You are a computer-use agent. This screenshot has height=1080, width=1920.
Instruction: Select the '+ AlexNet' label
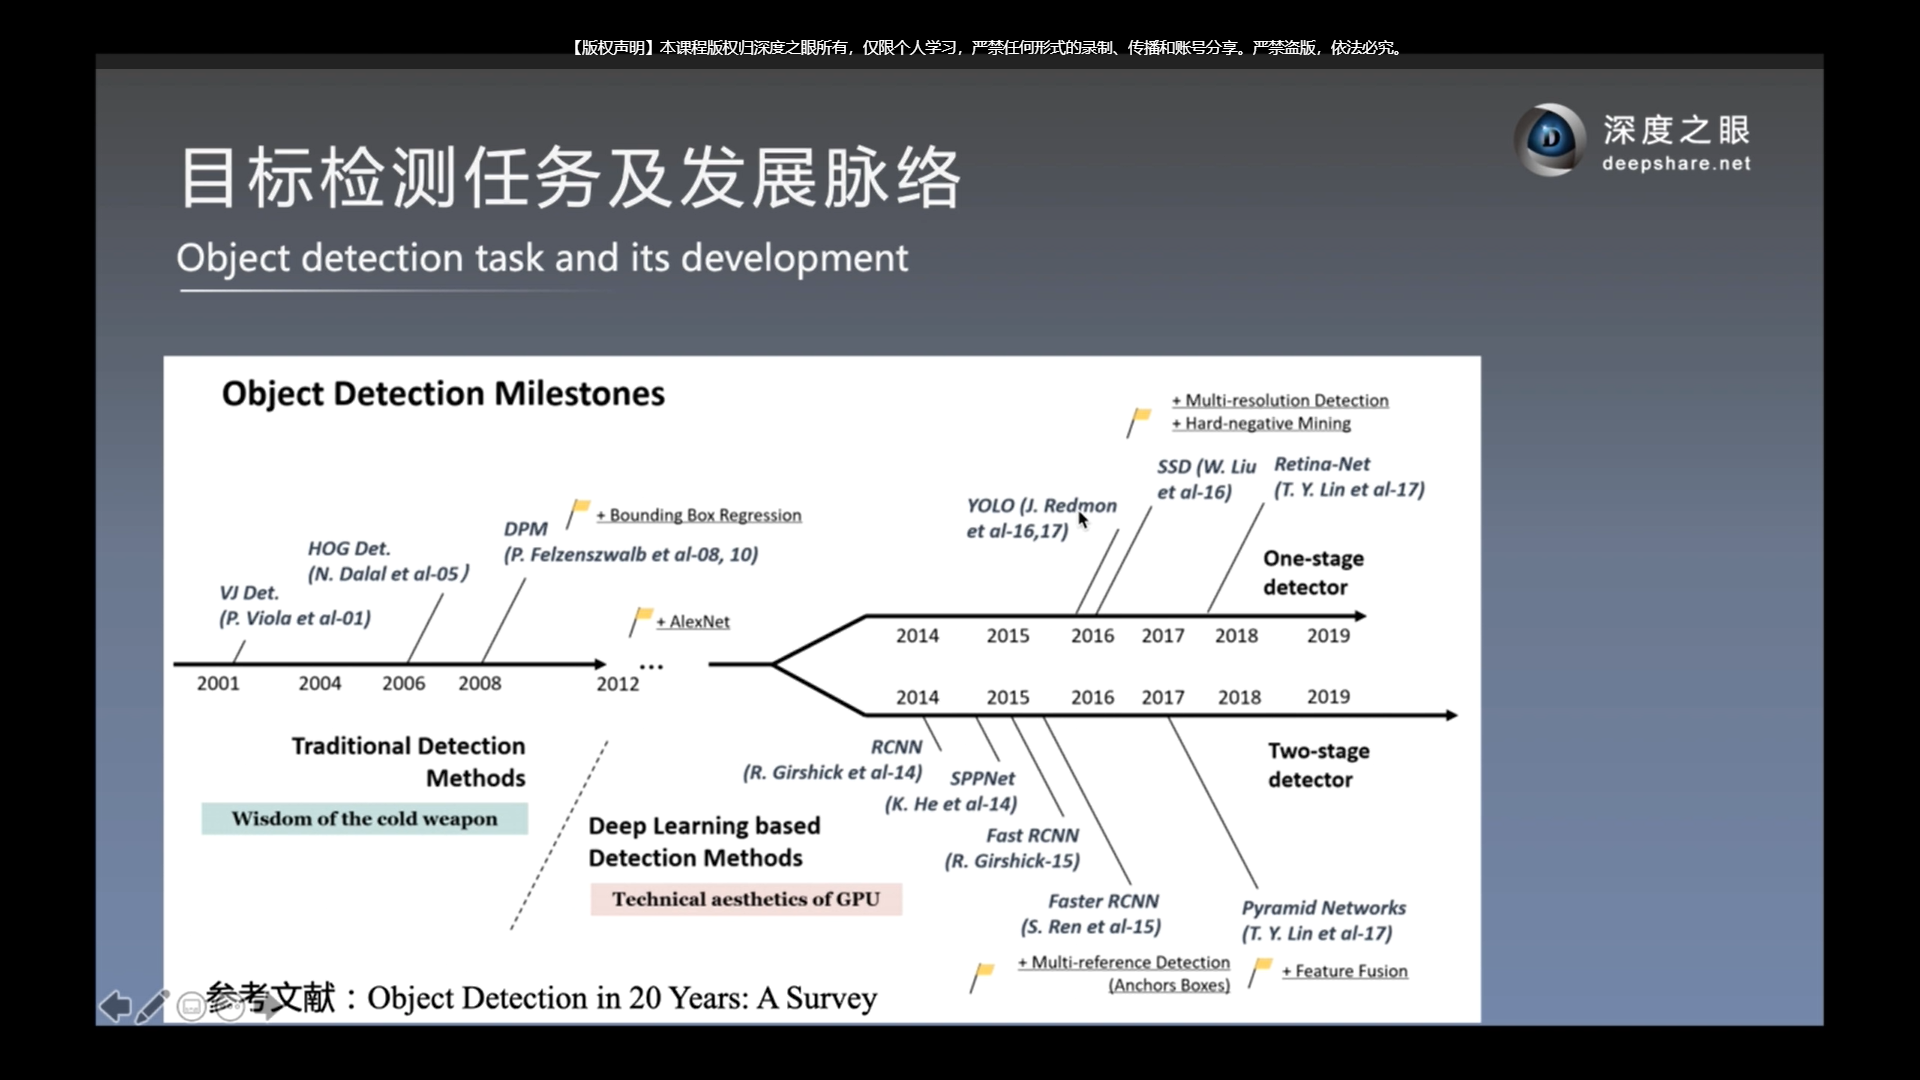tap(693, 621)
